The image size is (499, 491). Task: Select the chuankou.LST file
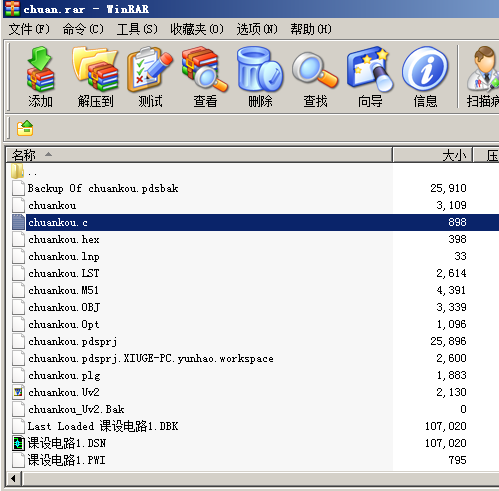click(x=64, y=273)
